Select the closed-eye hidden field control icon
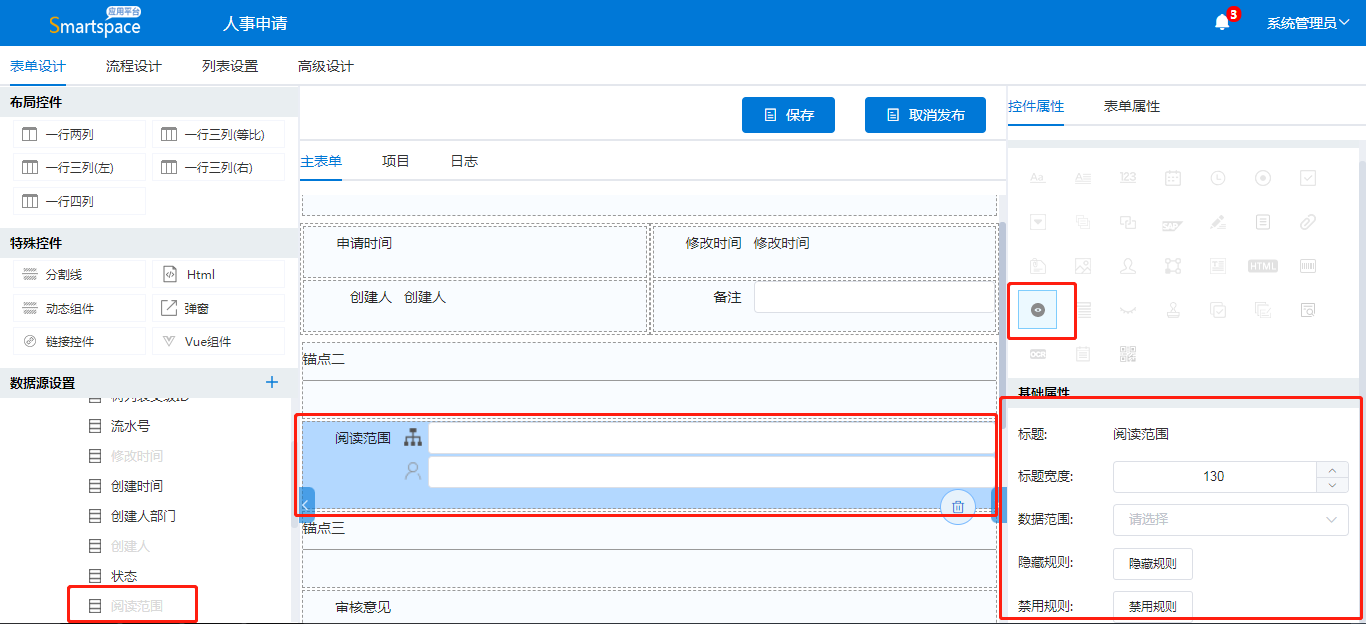1366x624 pixels. (x=1128, y=311)
